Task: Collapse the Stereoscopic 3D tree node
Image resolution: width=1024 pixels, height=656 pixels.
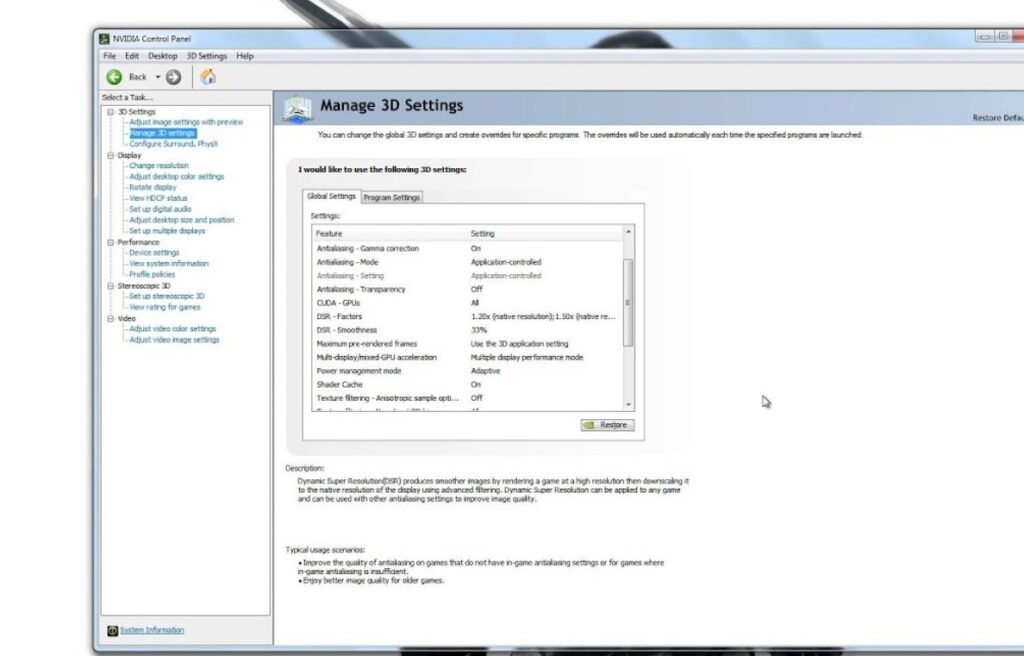Action: point(111,286)
